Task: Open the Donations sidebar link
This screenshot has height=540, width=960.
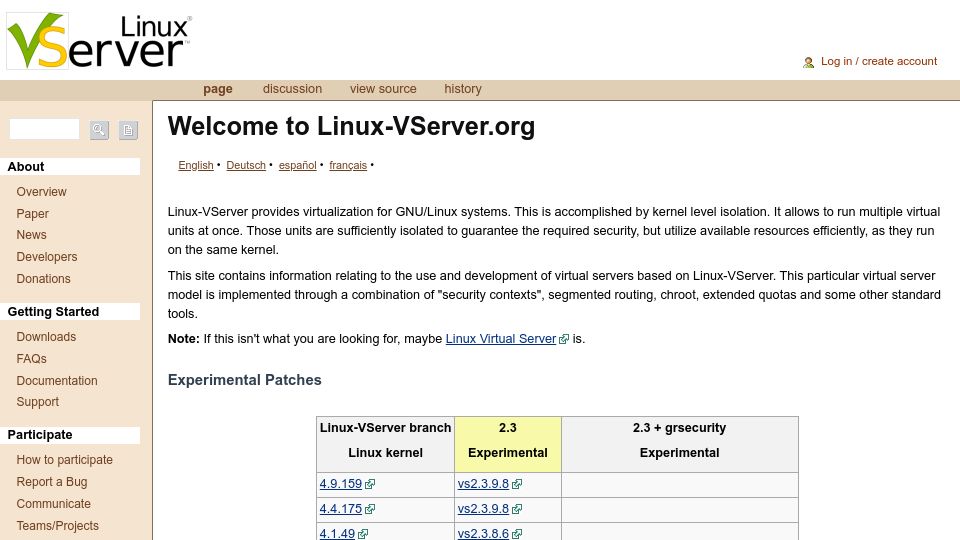Action: coord(43,279)
